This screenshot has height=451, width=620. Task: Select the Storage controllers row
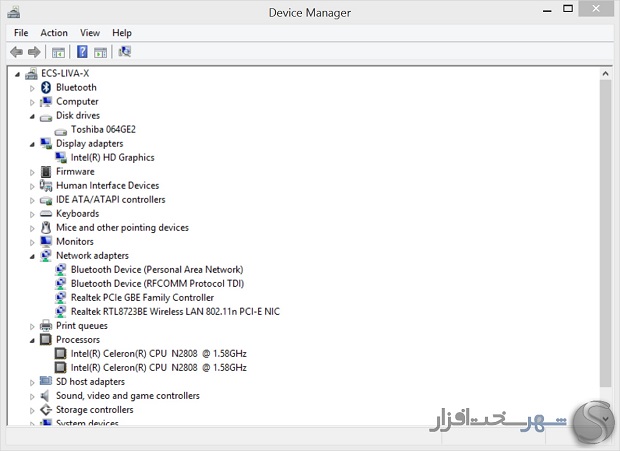(x=95, y=409)
